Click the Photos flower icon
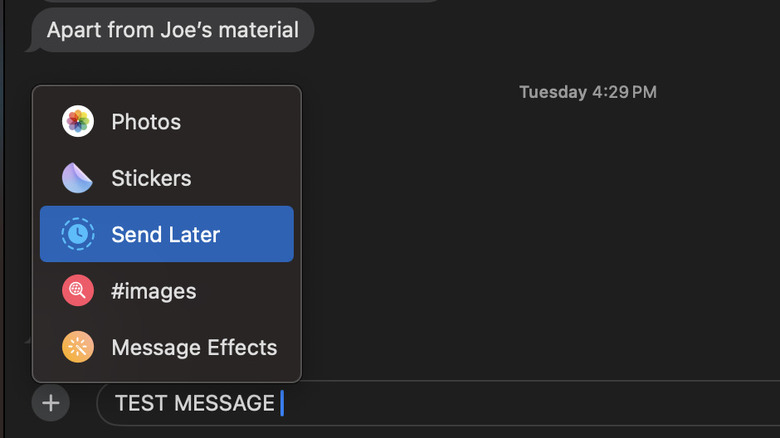780x438 pixels. pyautogui.click(x=77, y=122)
